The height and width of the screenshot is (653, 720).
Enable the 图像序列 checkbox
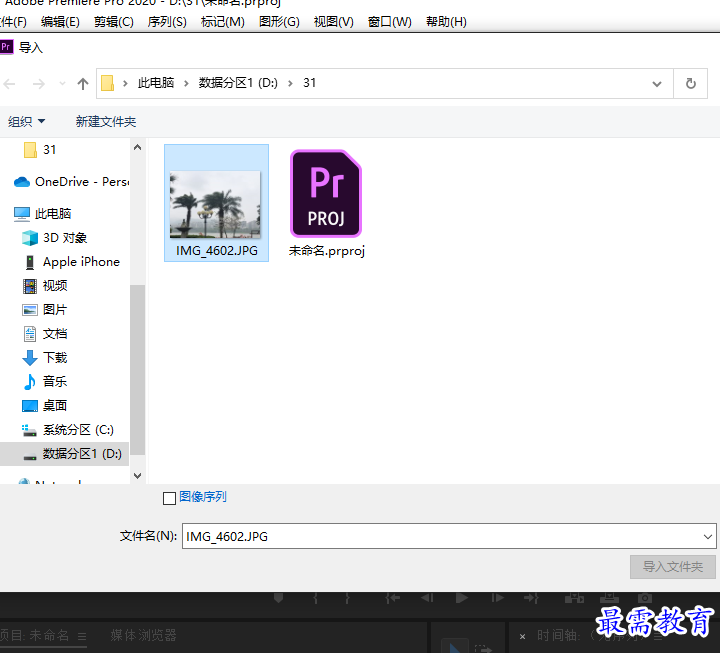tap(169, 498)
